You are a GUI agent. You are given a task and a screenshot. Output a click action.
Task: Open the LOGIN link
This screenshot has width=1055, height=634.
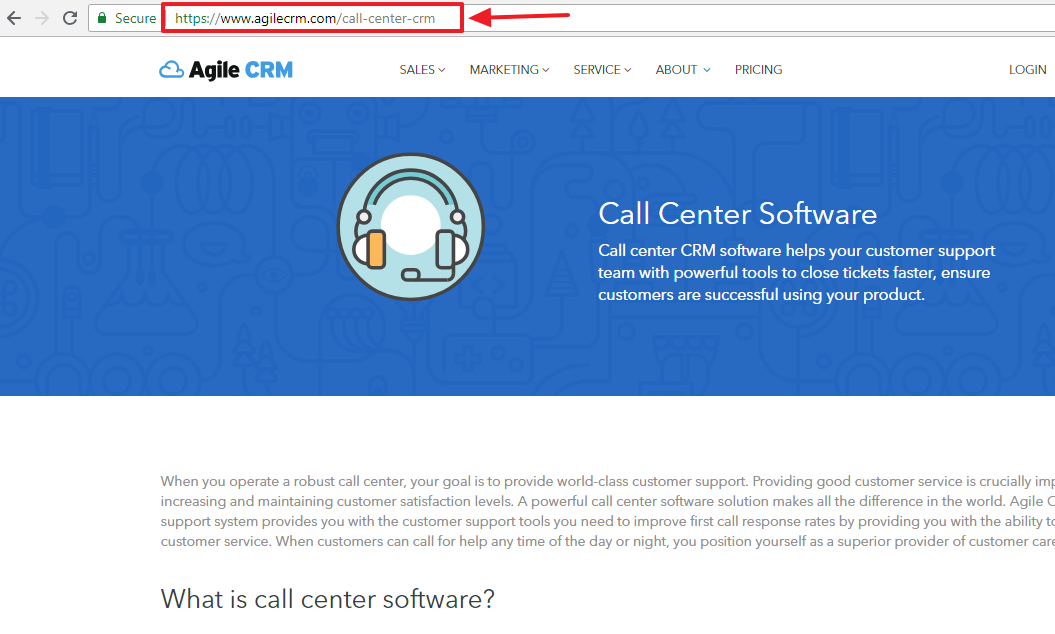[x=1027, y=69]
